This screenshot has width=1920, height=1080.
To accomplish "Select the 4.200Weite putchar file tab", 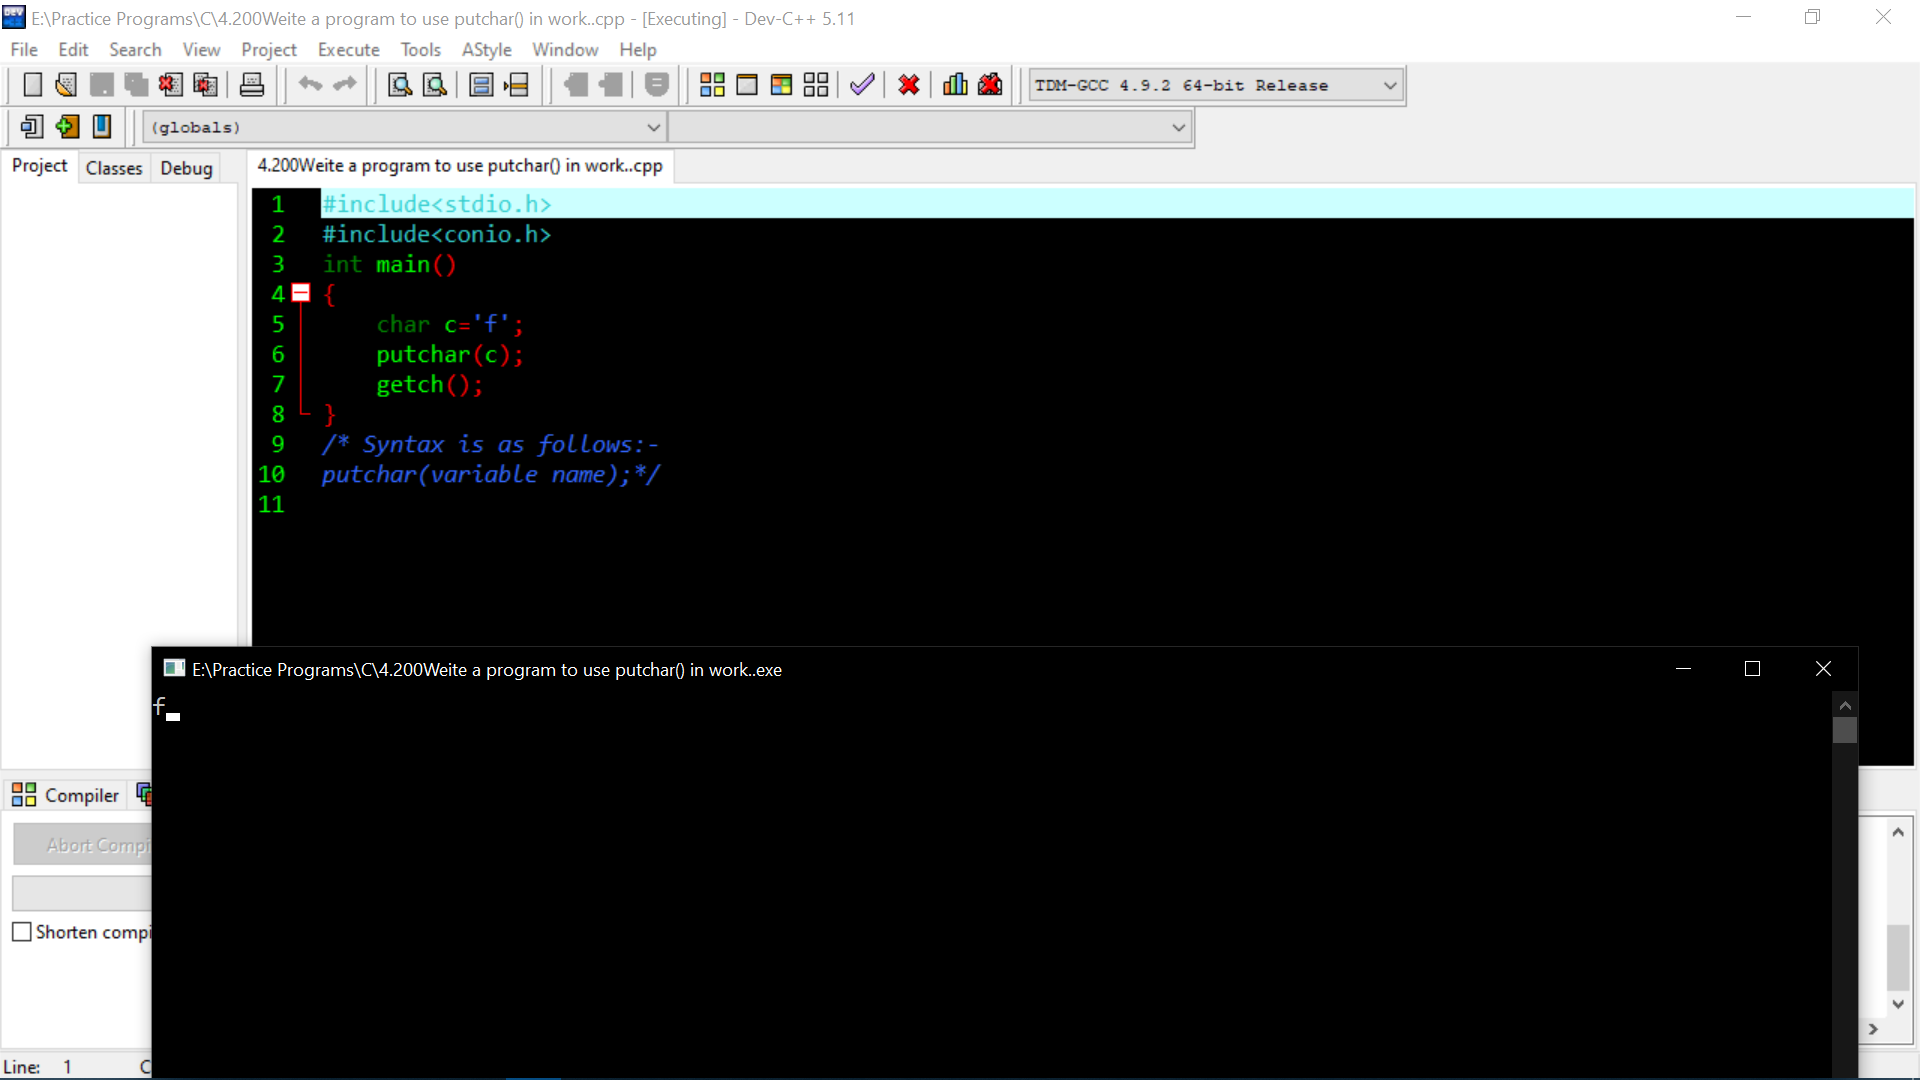I will [x=459, y=165].
